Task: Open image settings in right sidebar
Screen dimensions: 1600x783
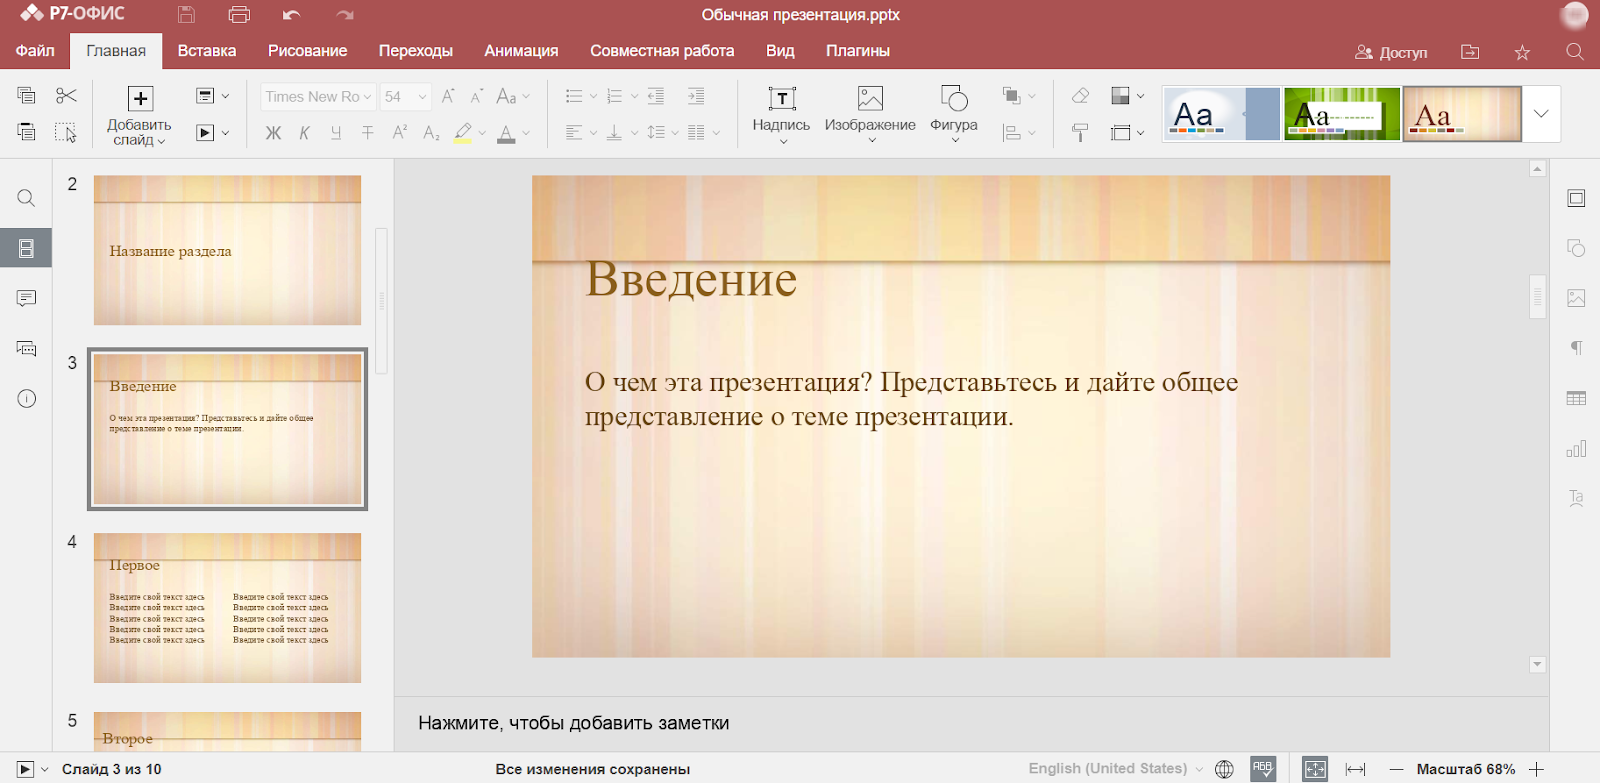Action: coord(1576,298)
